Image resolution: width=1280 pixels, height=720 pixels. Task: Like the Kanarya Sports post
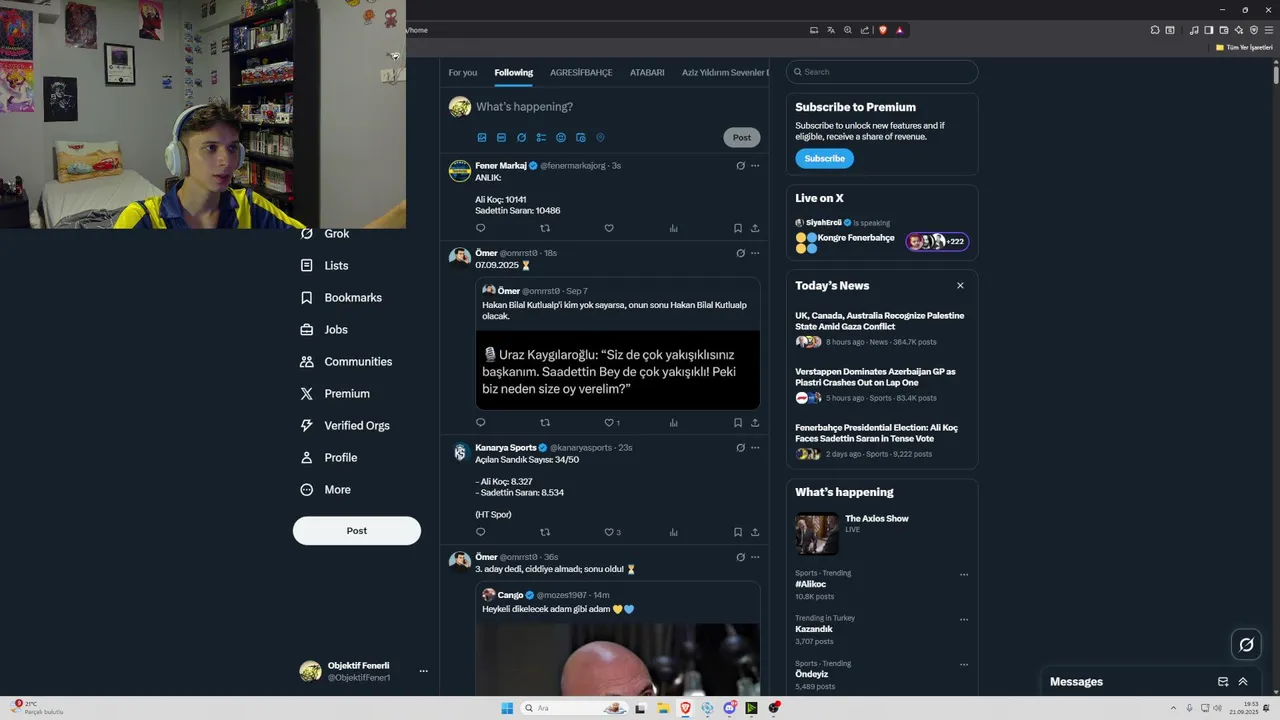tap(609, 532)
